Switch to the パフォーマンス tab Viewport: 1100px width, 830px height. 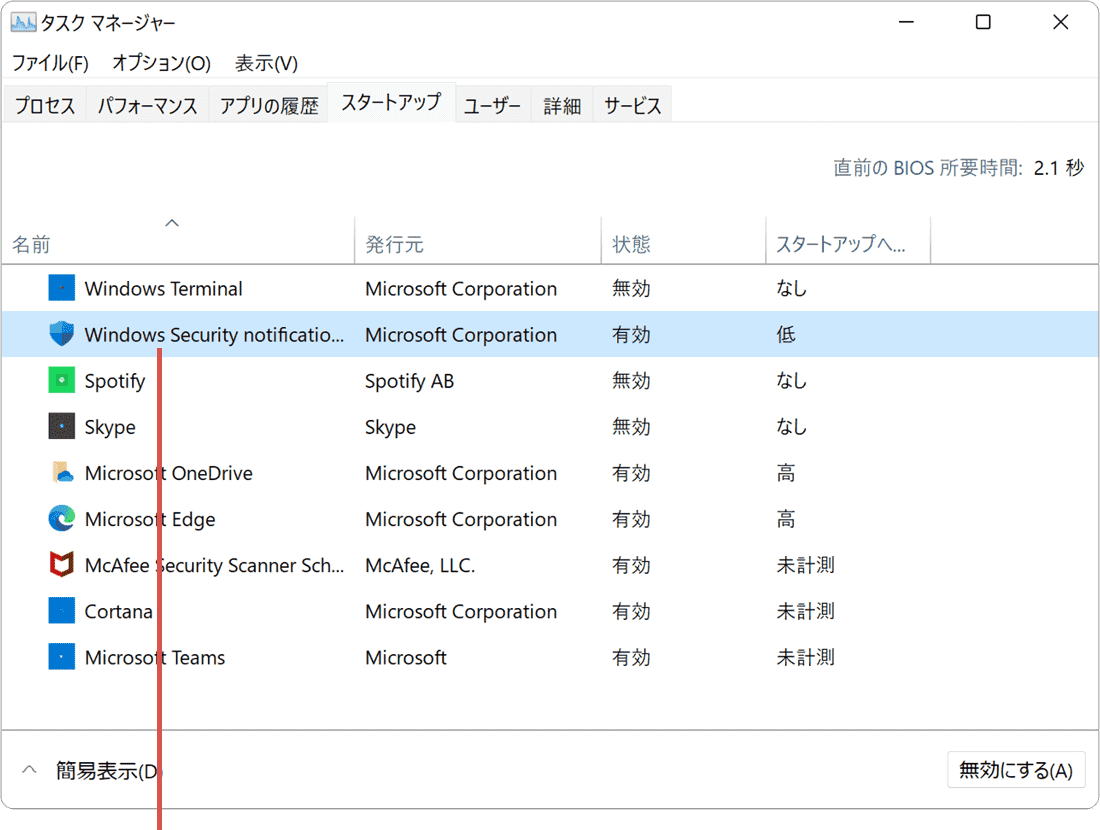click(x=147, y=105)
